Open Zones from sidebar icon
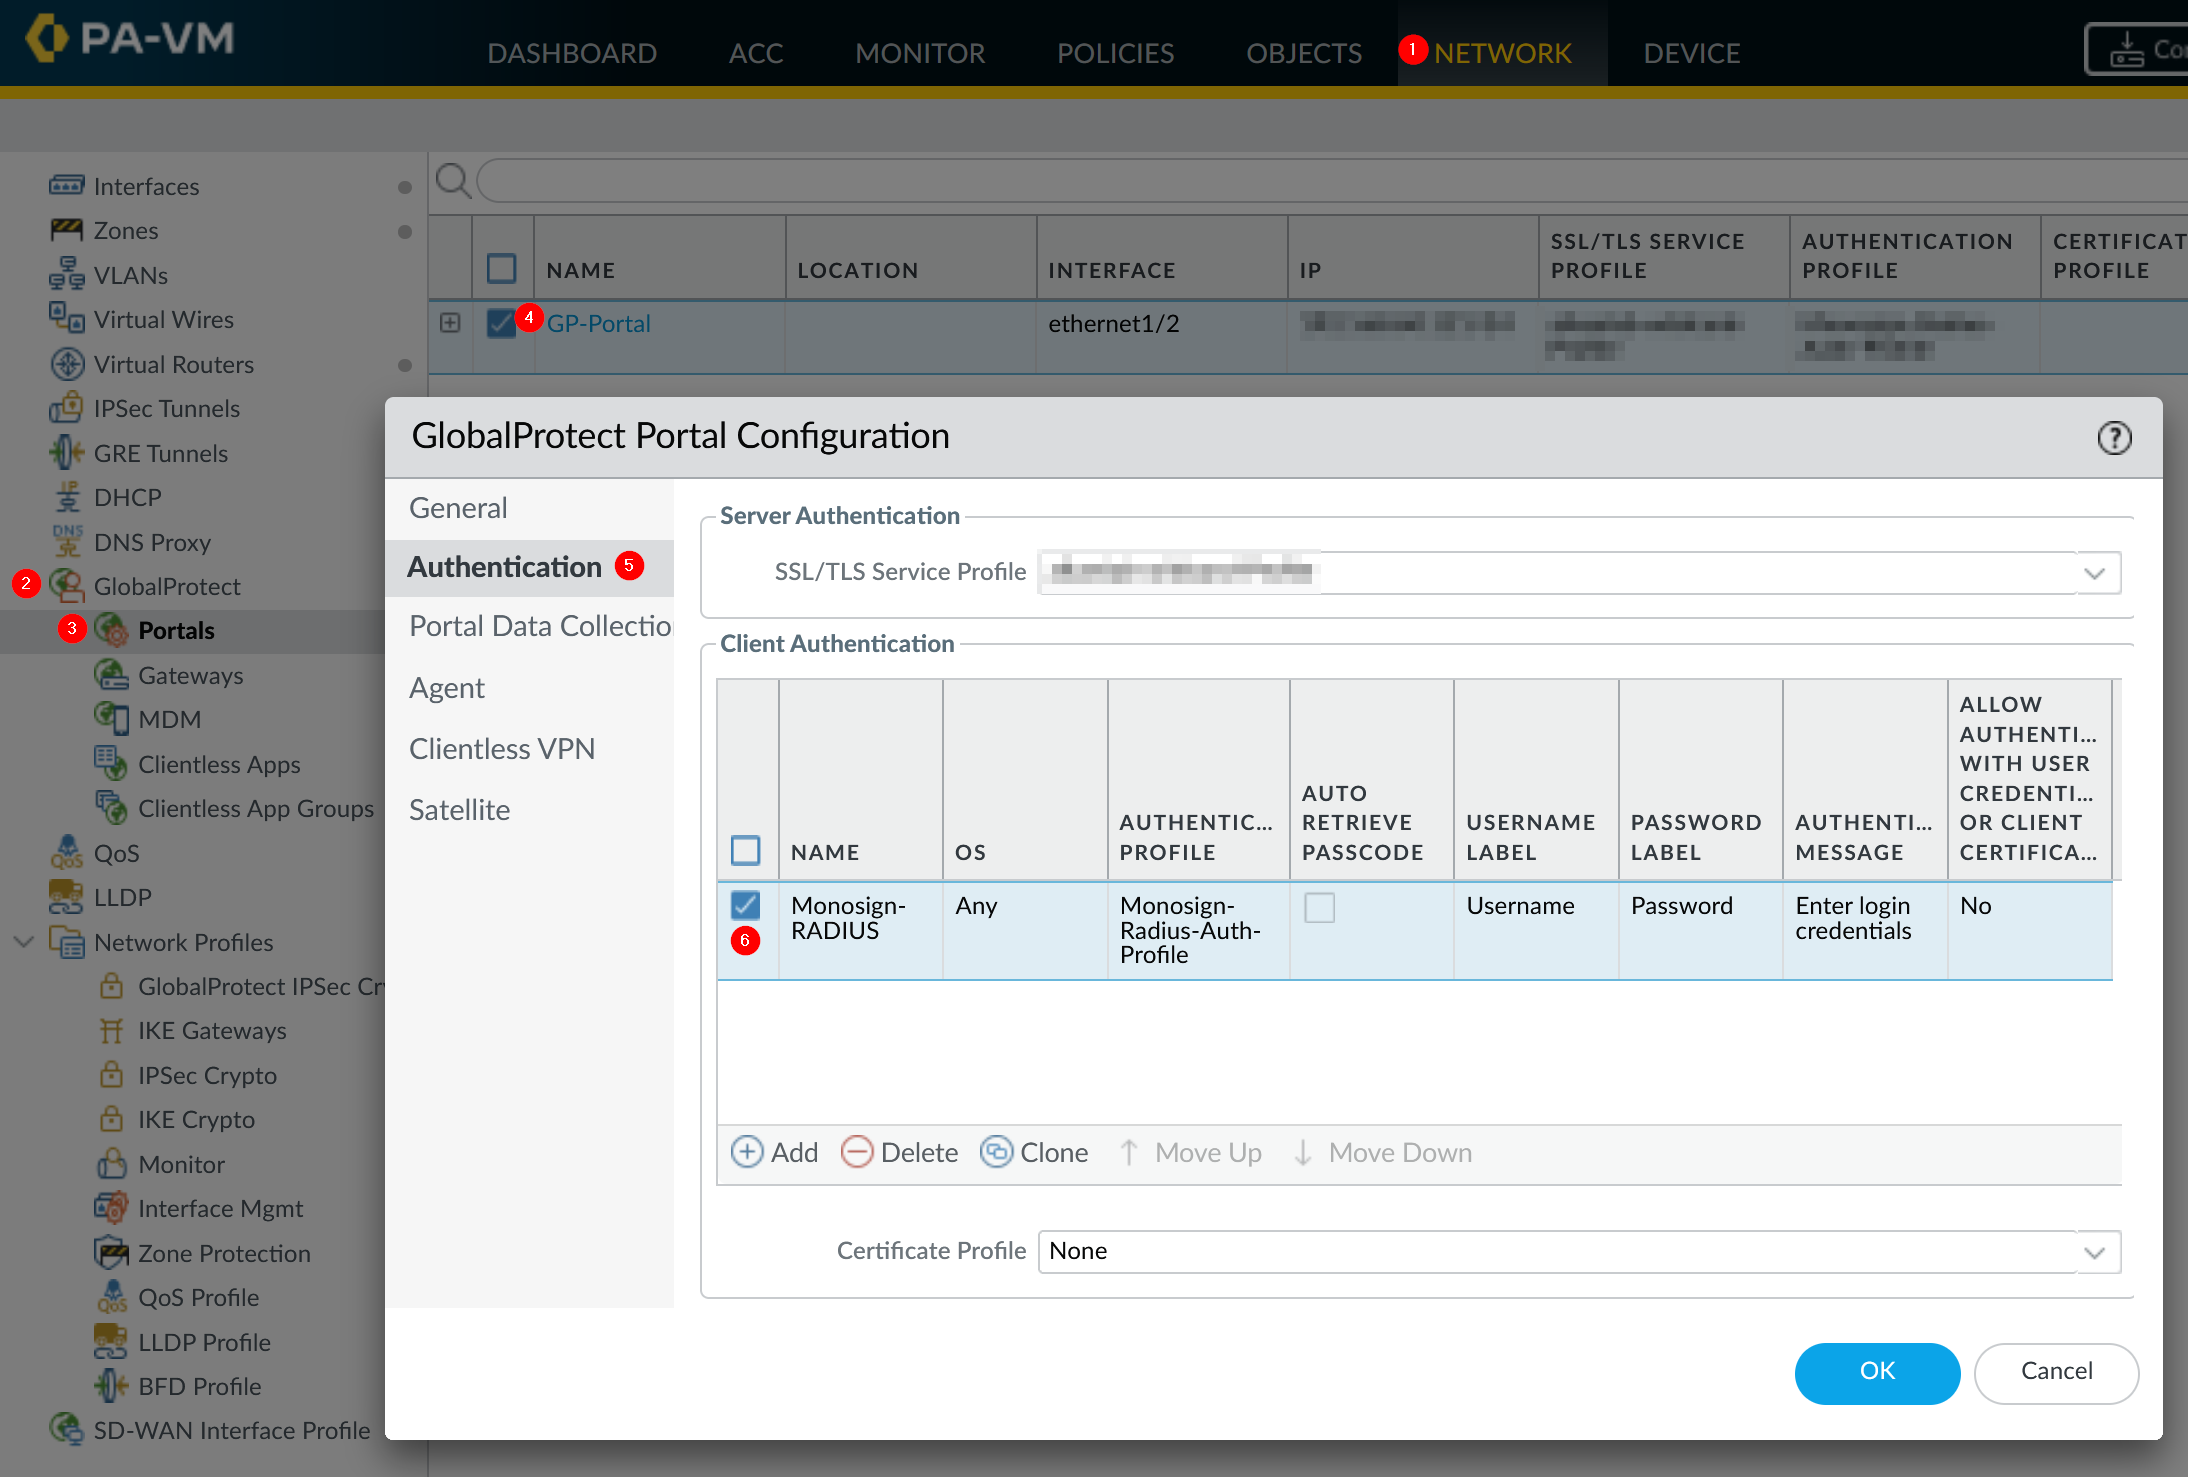The height and width of the screenshot is (1477, 2188). 66,231
